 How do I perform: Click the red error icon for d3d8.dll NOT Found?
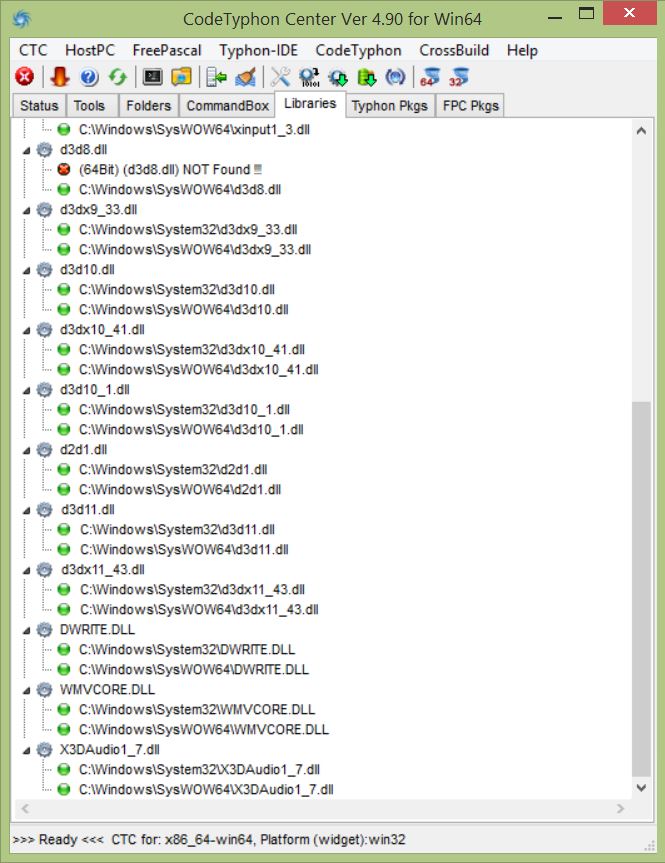pyautogui.click(x=64, y=170)
